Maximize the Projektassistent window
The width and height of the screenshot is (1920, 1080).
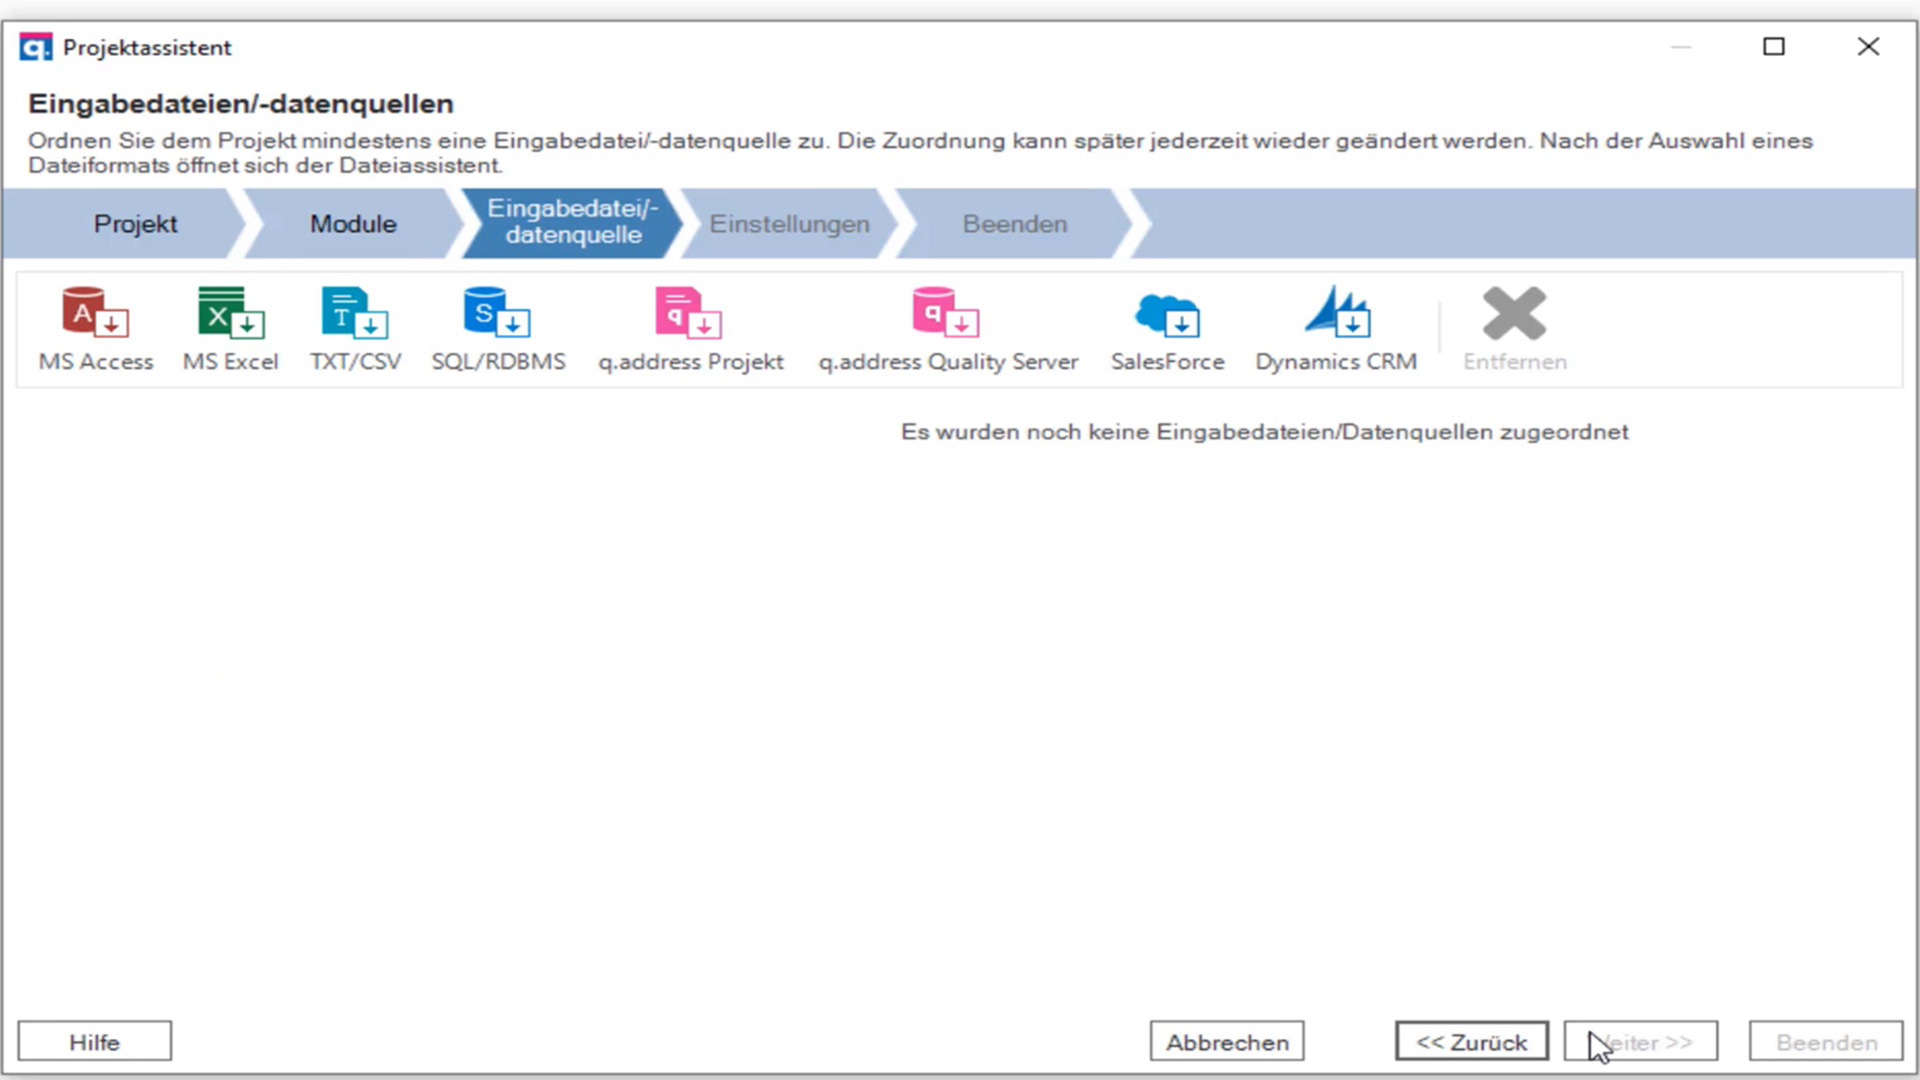[1773, 47]
